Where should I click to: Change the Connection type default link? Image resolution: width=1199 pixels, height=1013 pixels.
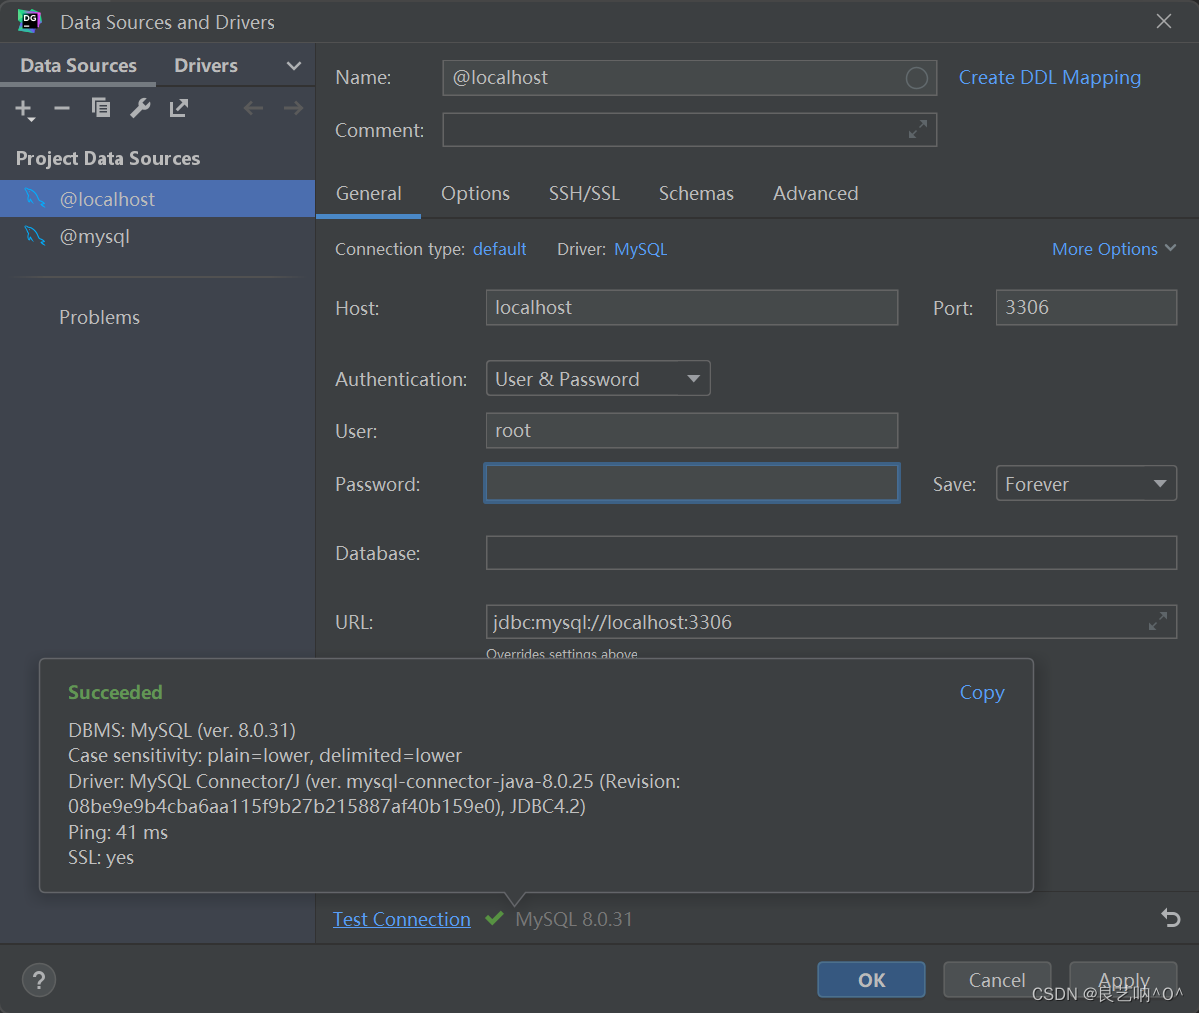point(499,249)
